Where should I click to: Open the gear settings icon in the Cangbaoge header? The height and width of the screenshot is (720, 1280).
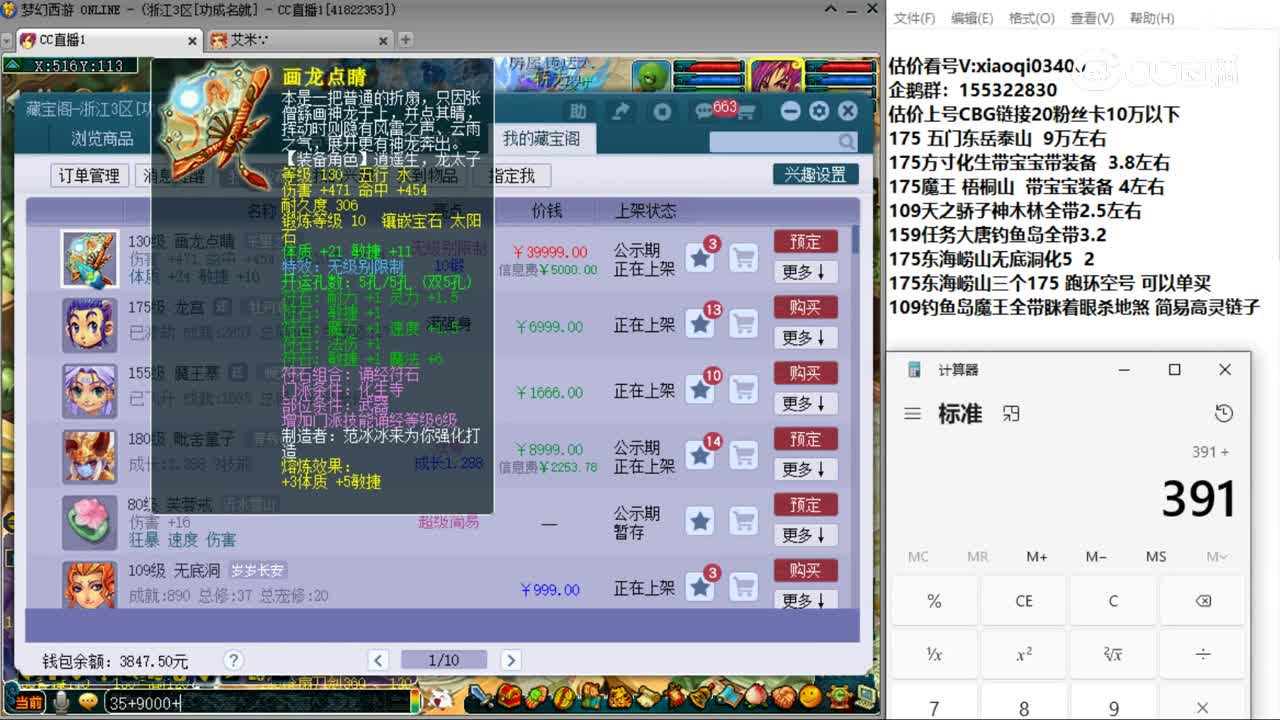tap(820, 111)
